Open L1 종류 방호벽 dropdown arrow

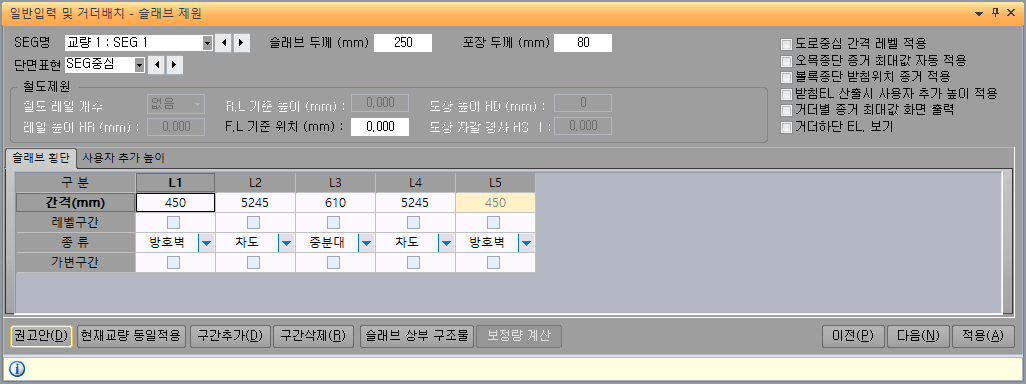click(x=206, y=243)
